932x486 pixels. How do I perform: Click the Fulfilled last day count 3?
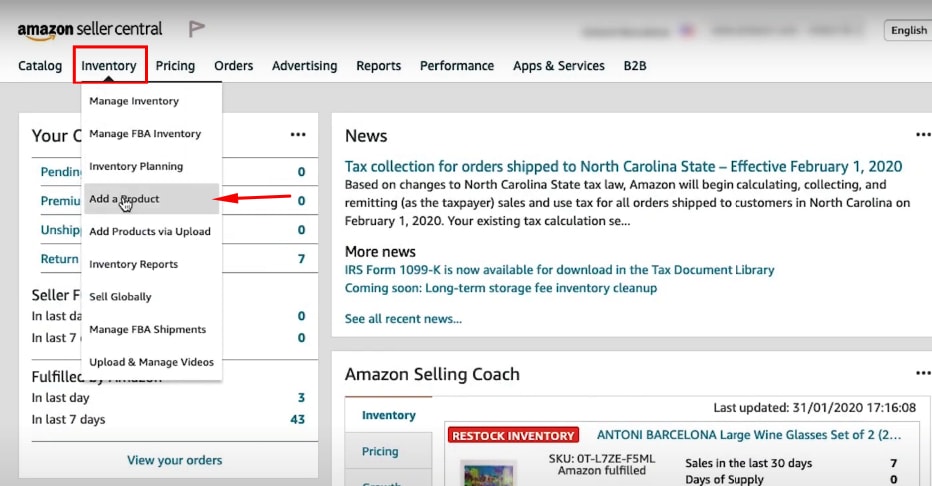301,397
